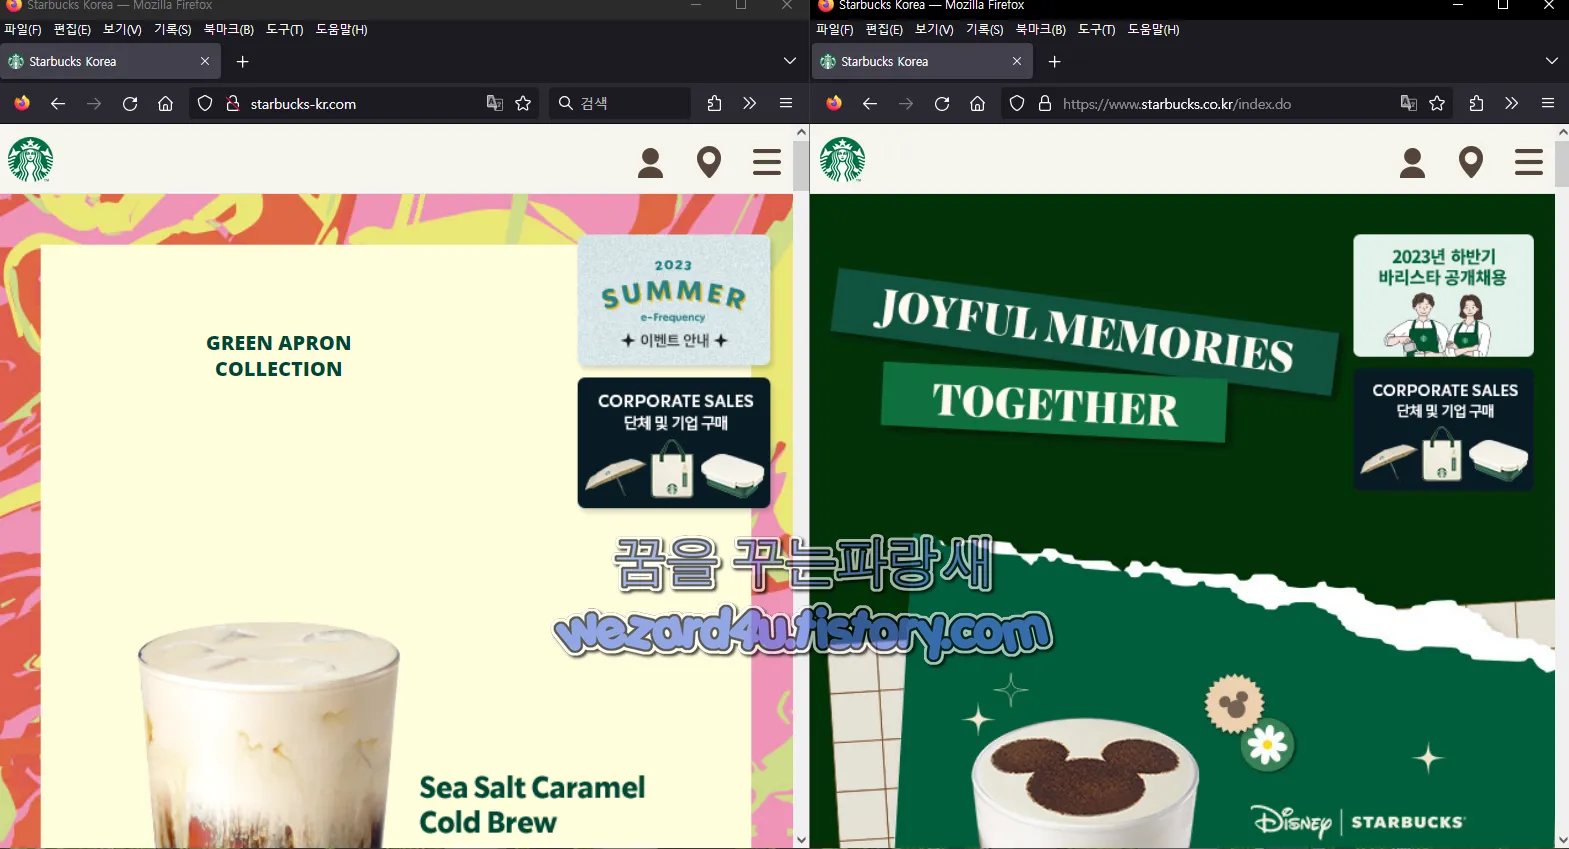Close Starbucks Korea tab in left window
Screen dimensions: 1569x849
point(205,61)
